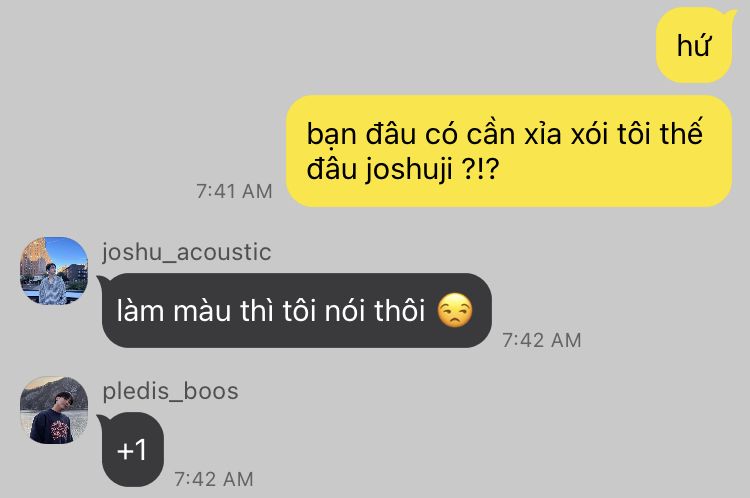Tap the tail of the 'hứ' bubble

pos(731,15)
